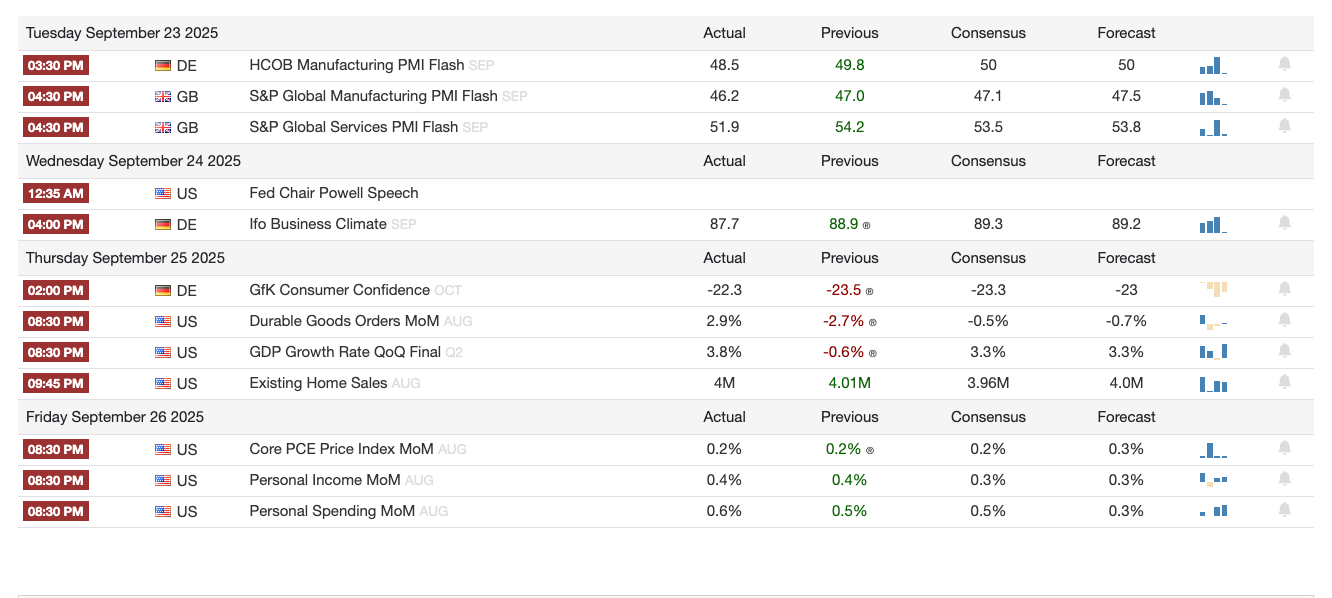The image size is (1332, 598).
Task: Click the 47.1 consensus value
Action: [x=988, y=96]
